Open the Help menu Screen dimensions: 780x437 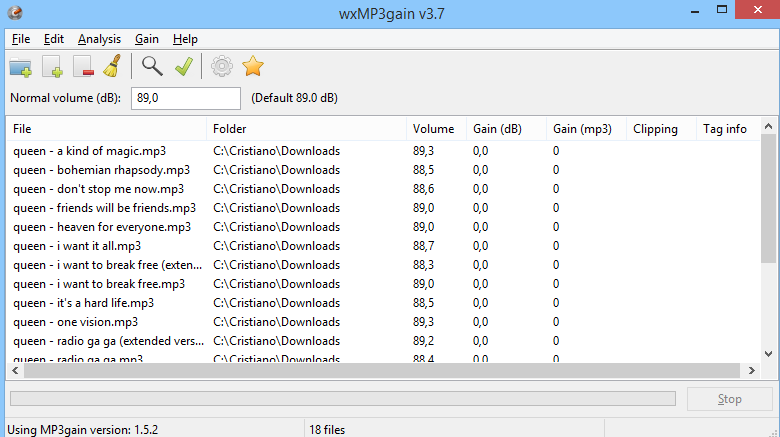click(185, 39)
